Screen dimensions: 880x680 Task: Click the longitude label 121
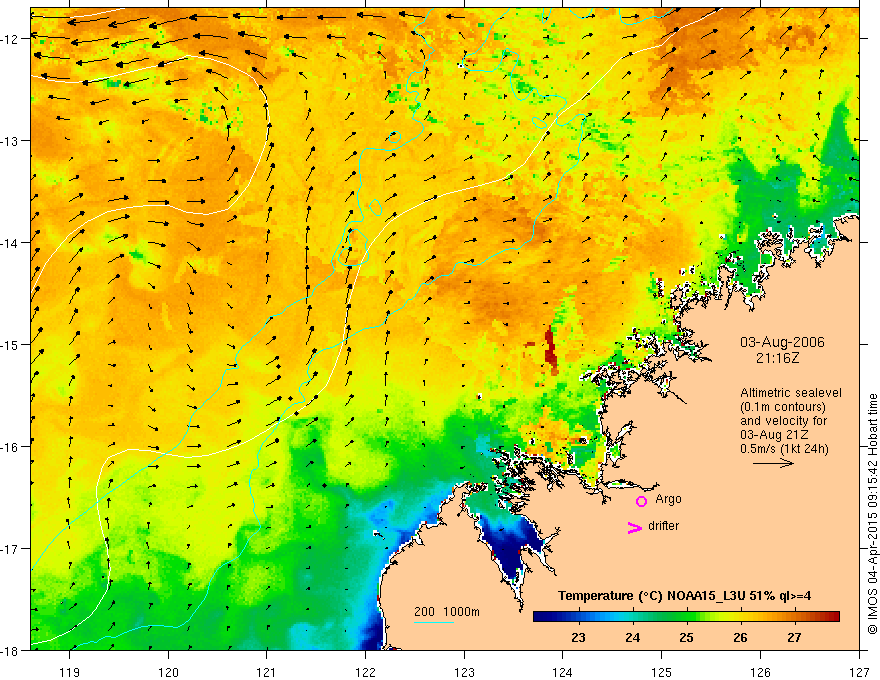[267, 673]
